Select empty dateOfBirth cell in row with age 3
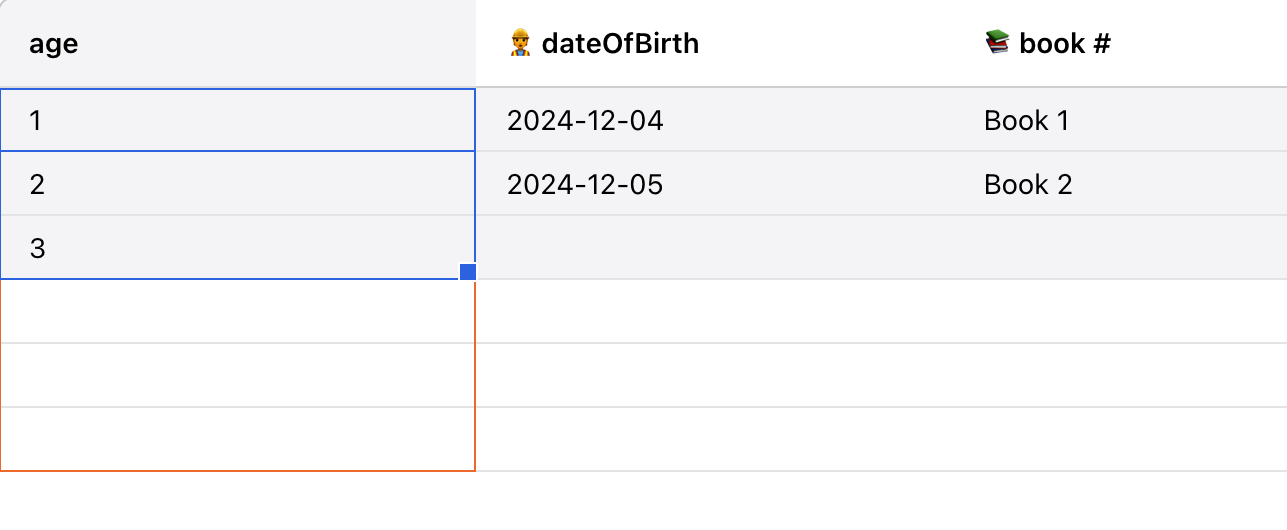 (x=714, y=248)
